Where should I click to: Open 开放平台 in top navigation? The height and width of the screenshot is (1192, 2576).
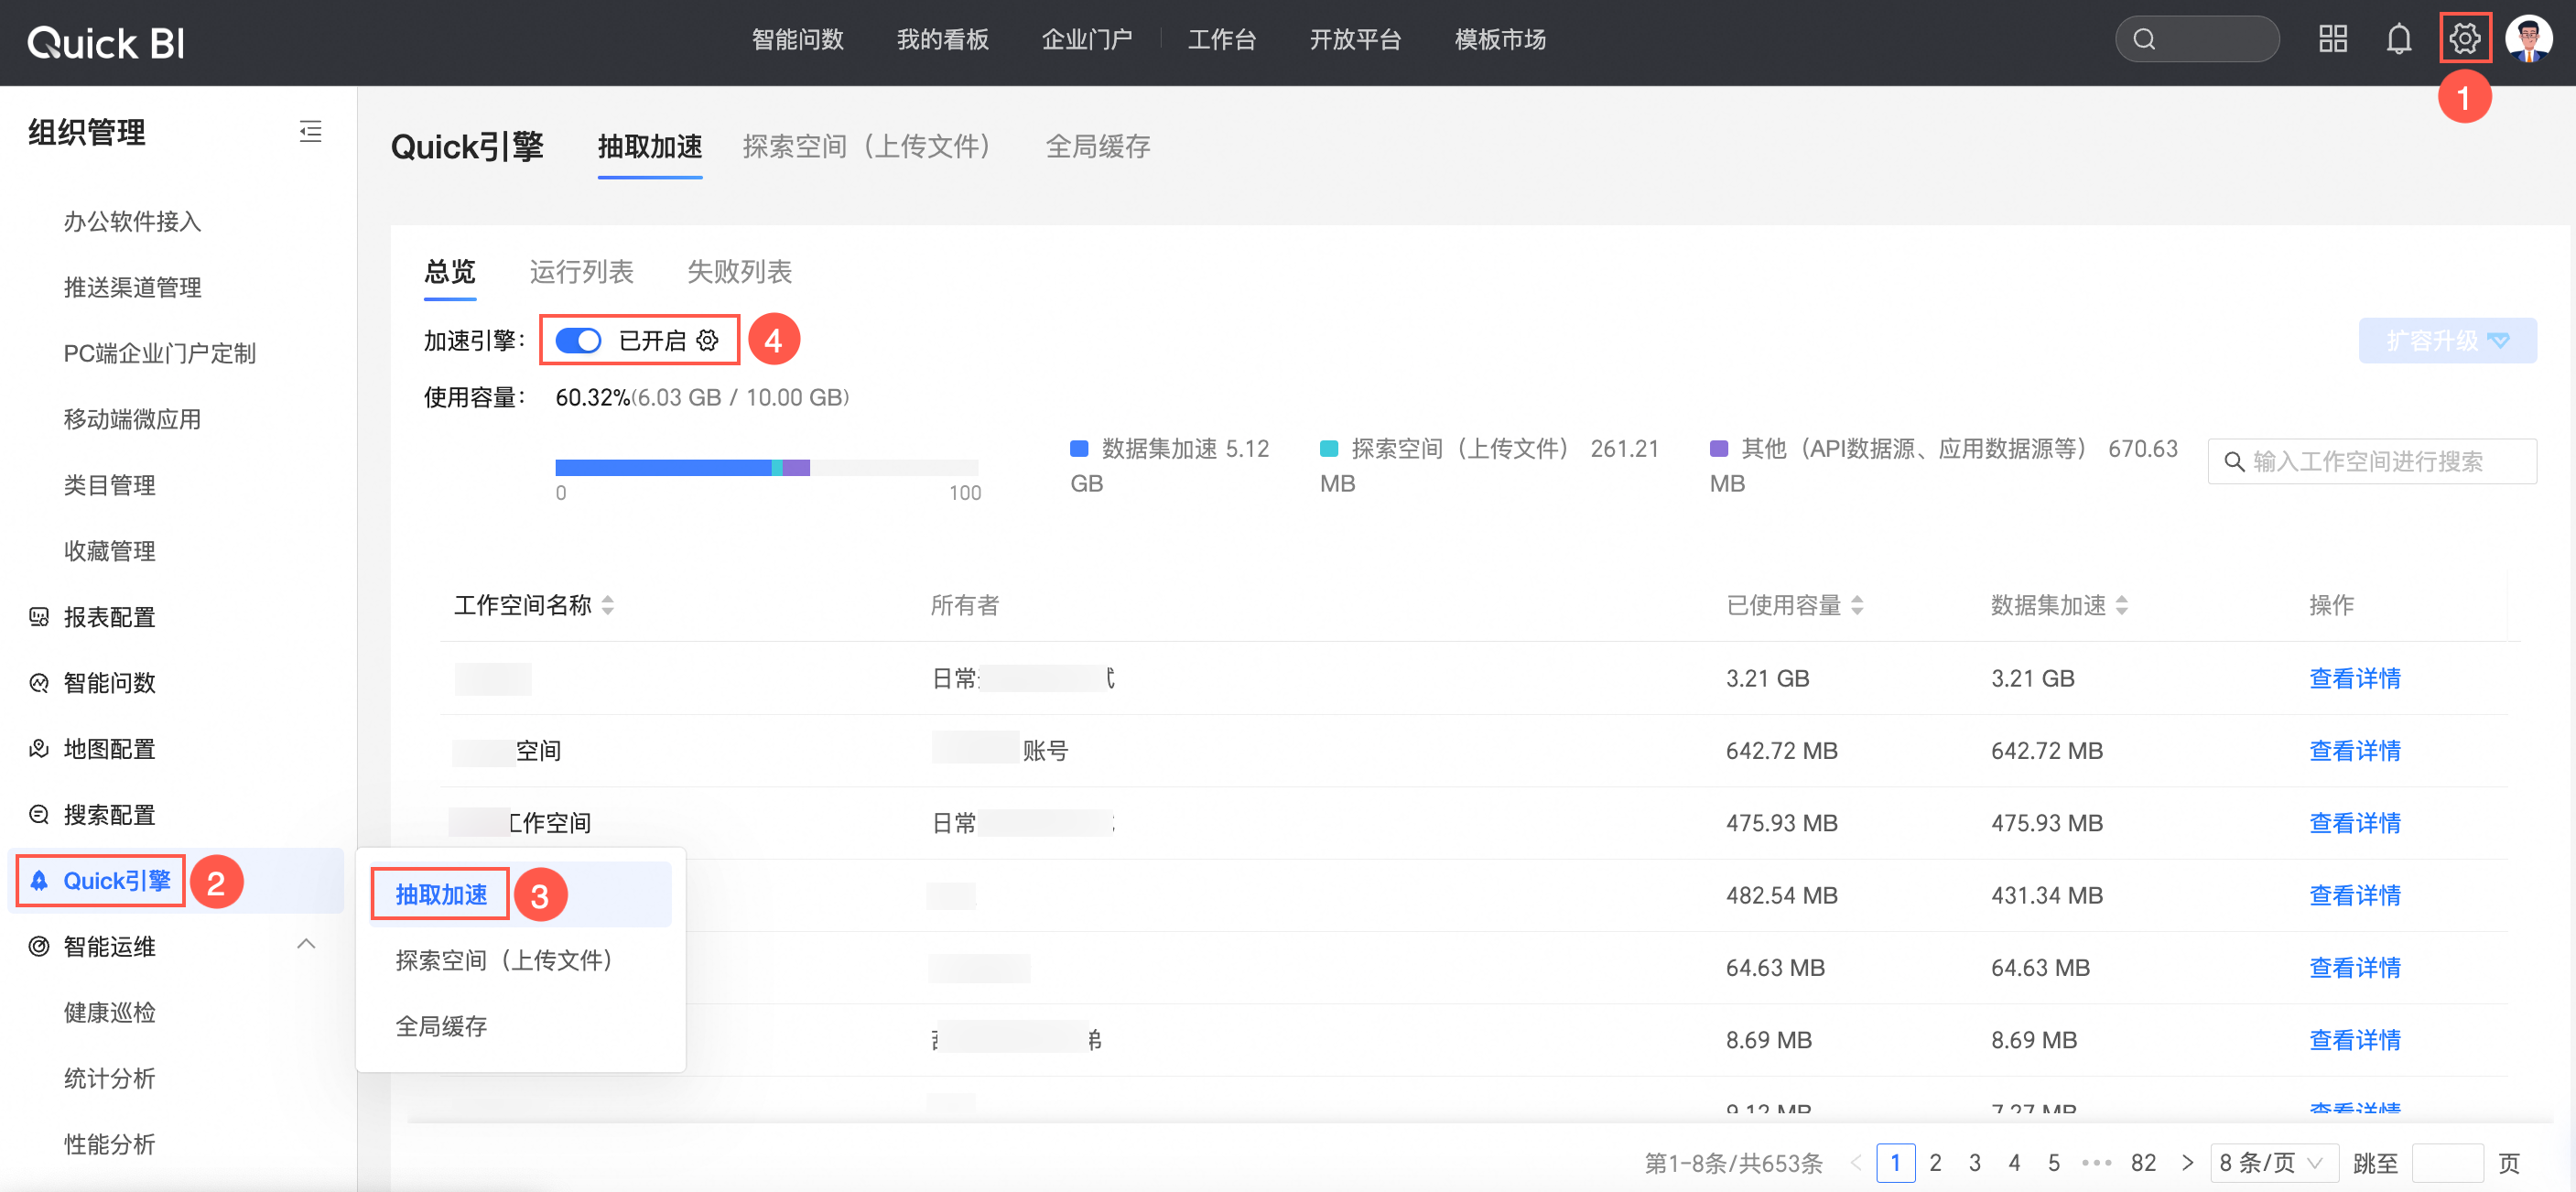[x=1355, y=39]
